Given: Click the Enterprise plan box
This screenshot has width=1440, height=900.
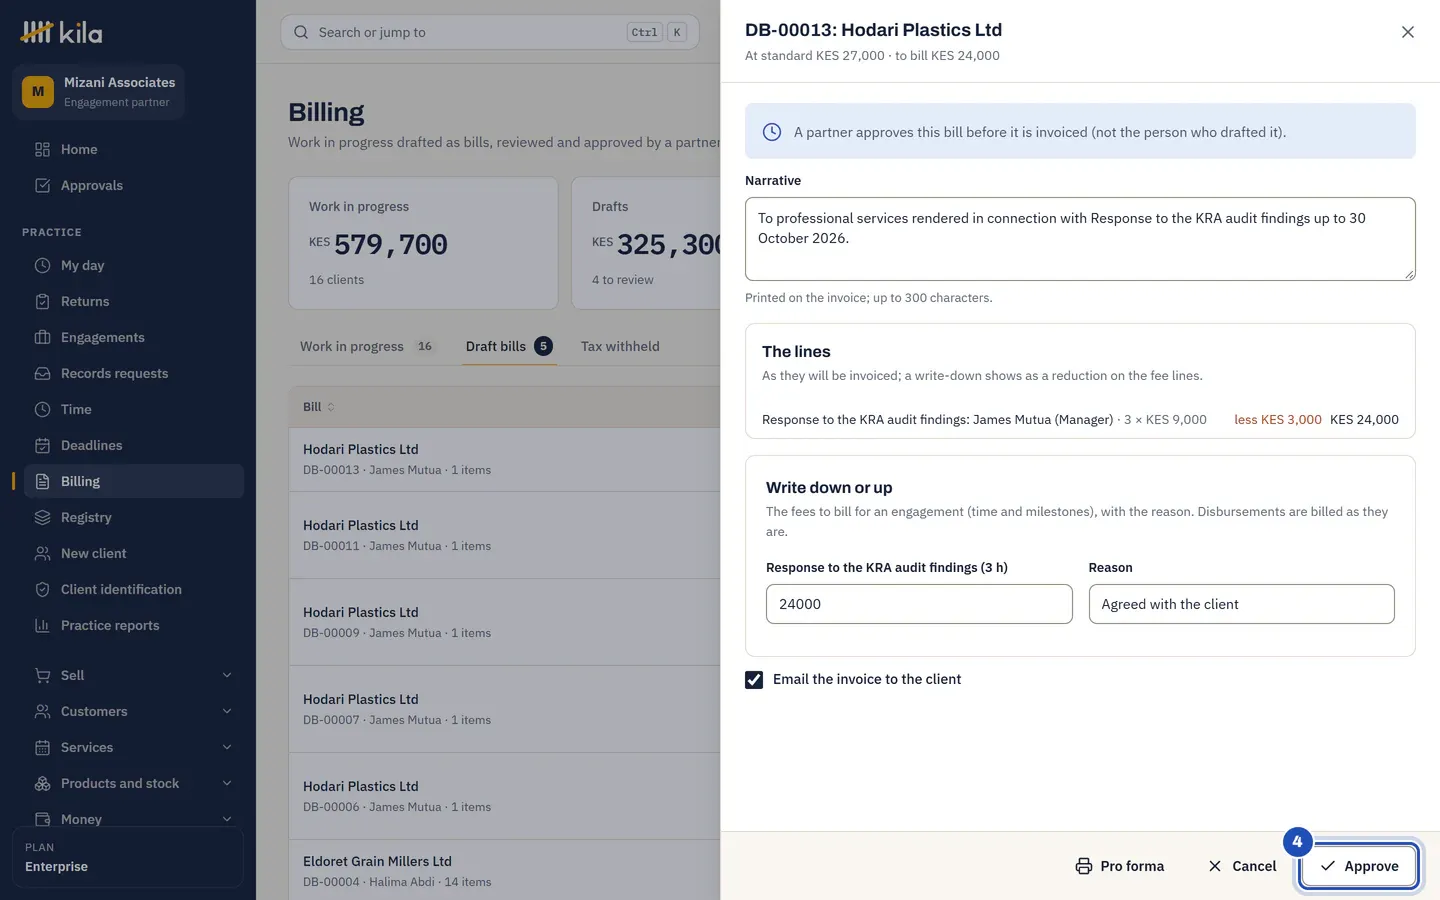Looking at the screenshot, I should pos(128,857).
